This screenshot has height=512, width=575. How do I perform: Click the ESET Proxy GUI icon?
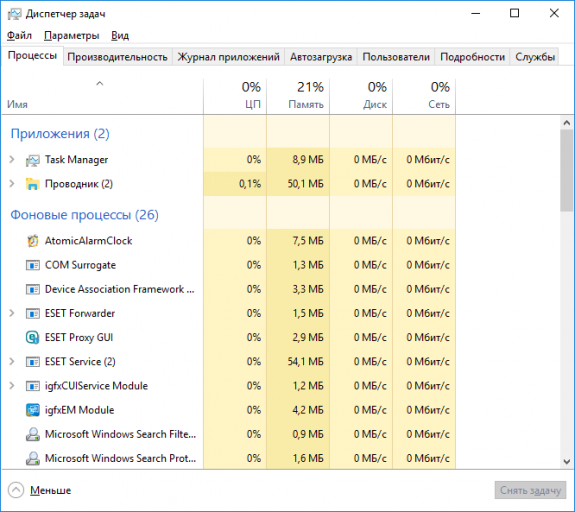(x=33, y=337)
